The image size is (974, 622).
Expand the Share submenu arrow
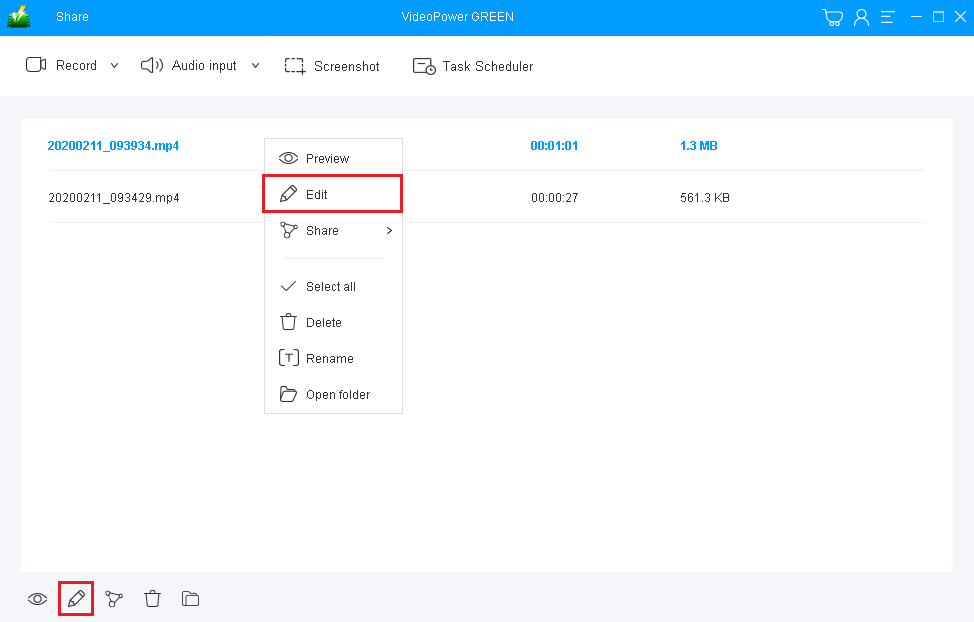click(389, 231)
